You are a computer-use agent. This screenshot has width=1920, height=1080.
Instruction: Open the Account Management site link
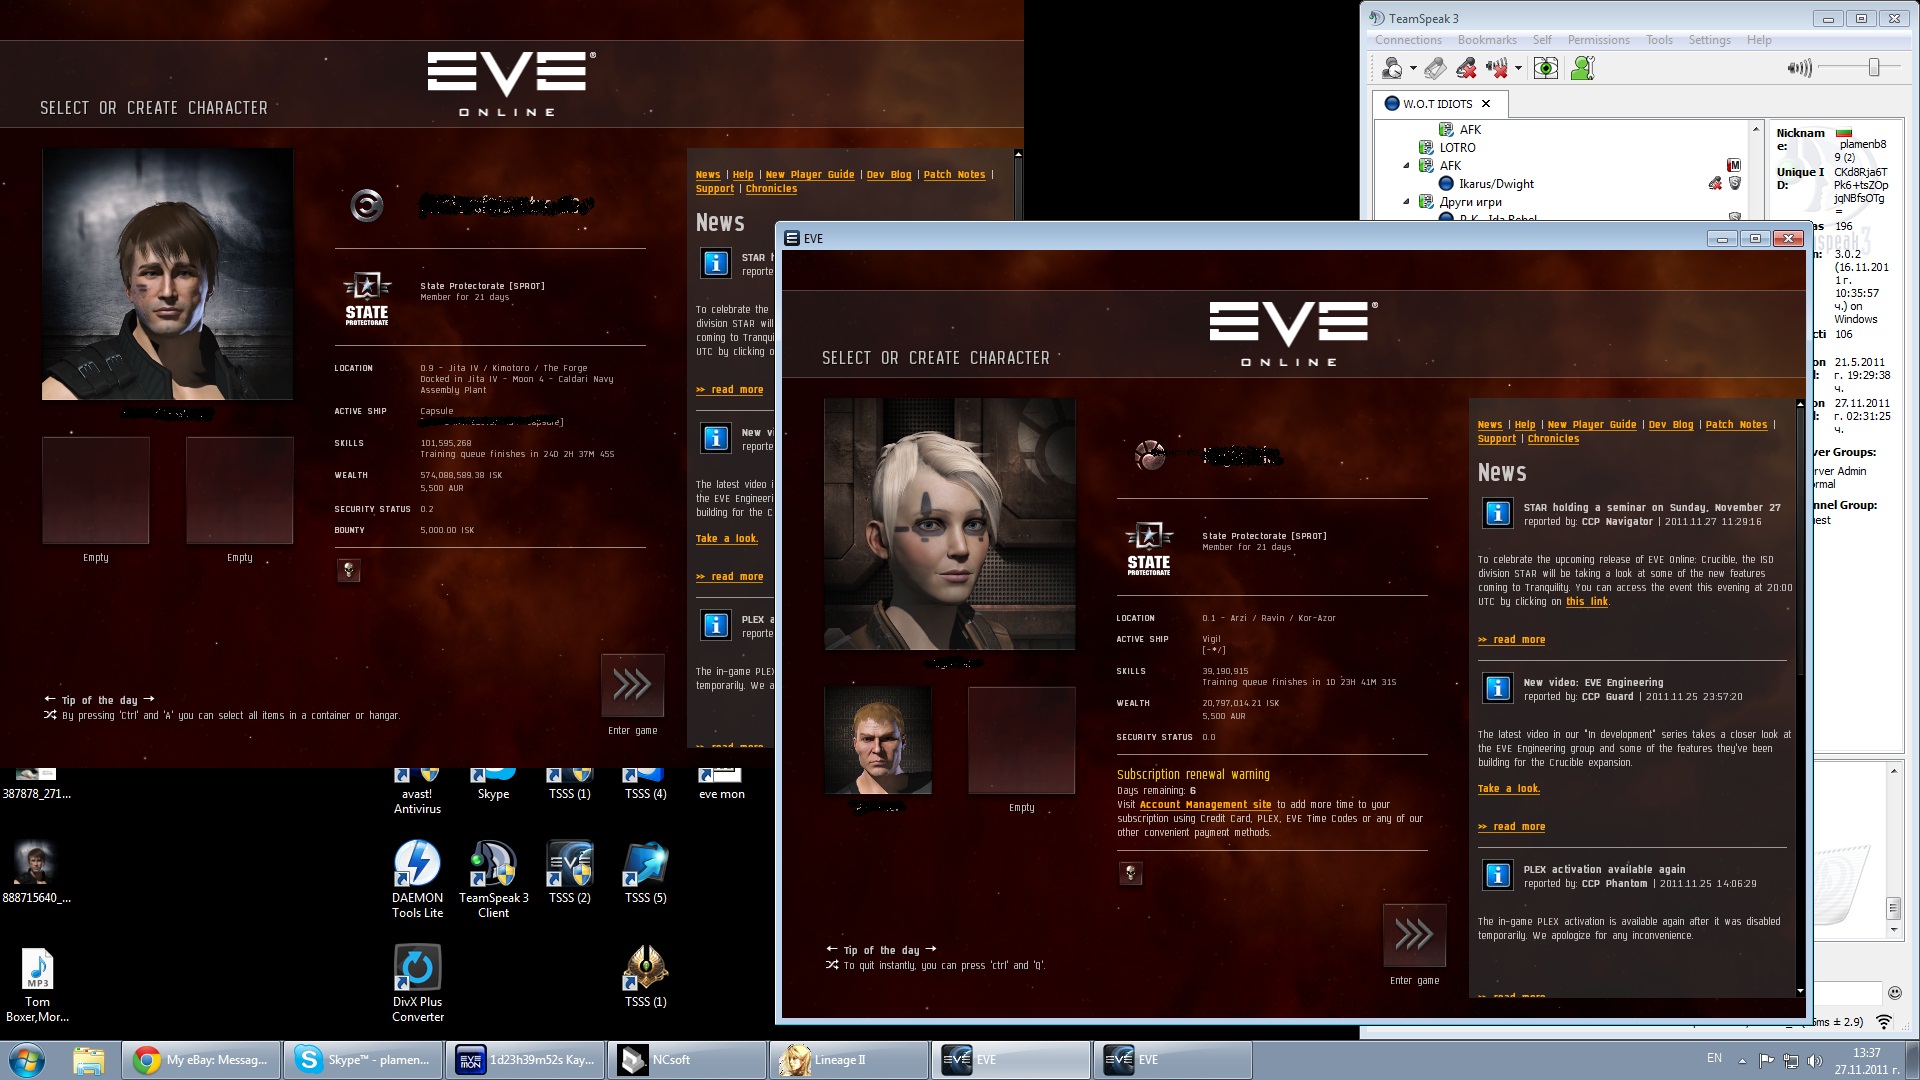pyautogui.click(x=1205, y=805)
